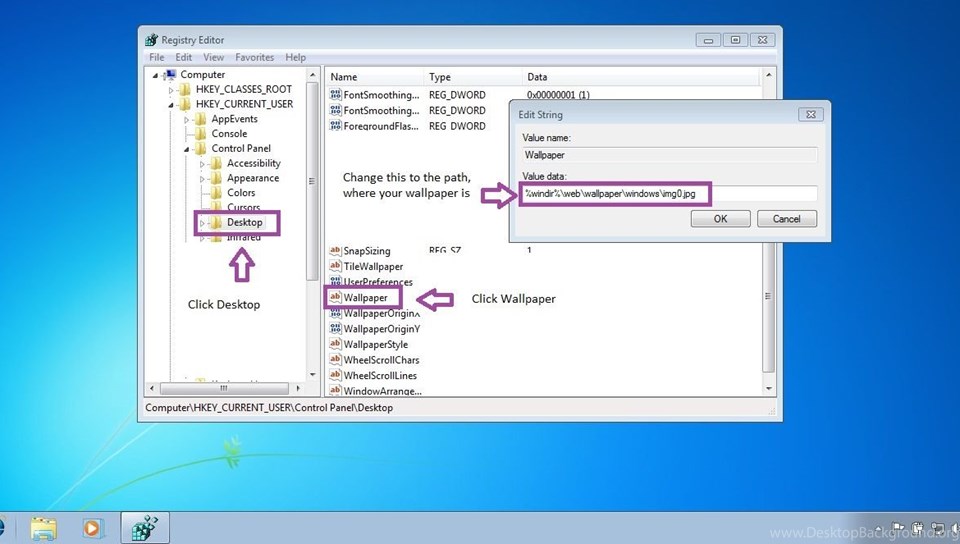Click the ForegroundFlas... DWORD value icon
960x544 pixels.
coord(335,125)
